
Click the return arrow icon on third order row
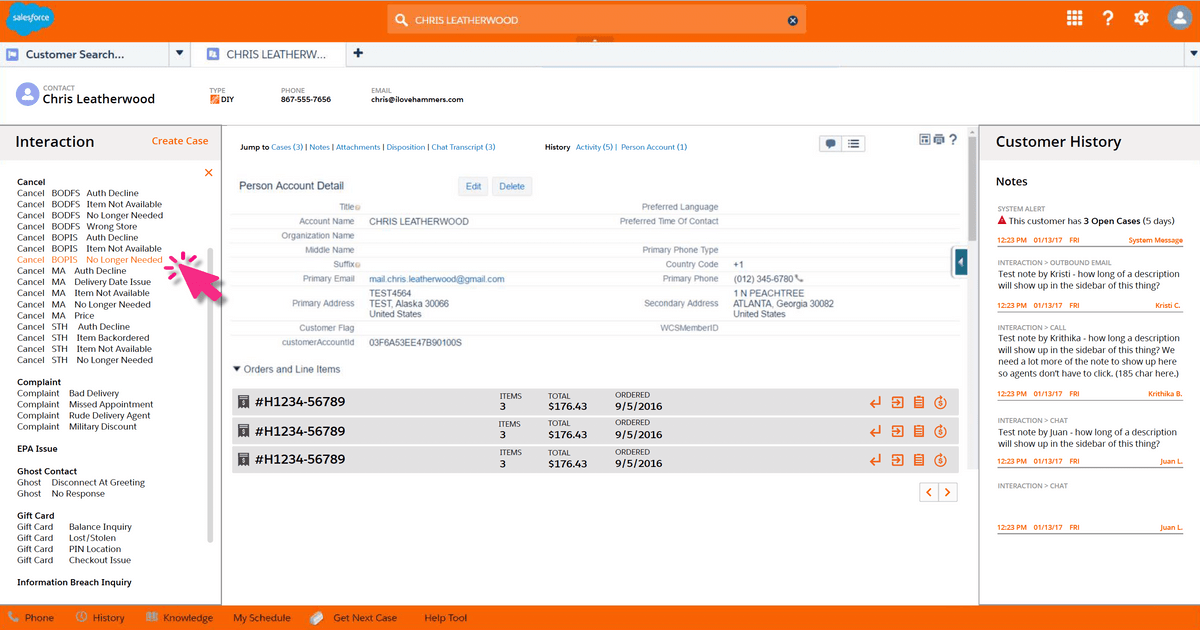pos(875,460)
